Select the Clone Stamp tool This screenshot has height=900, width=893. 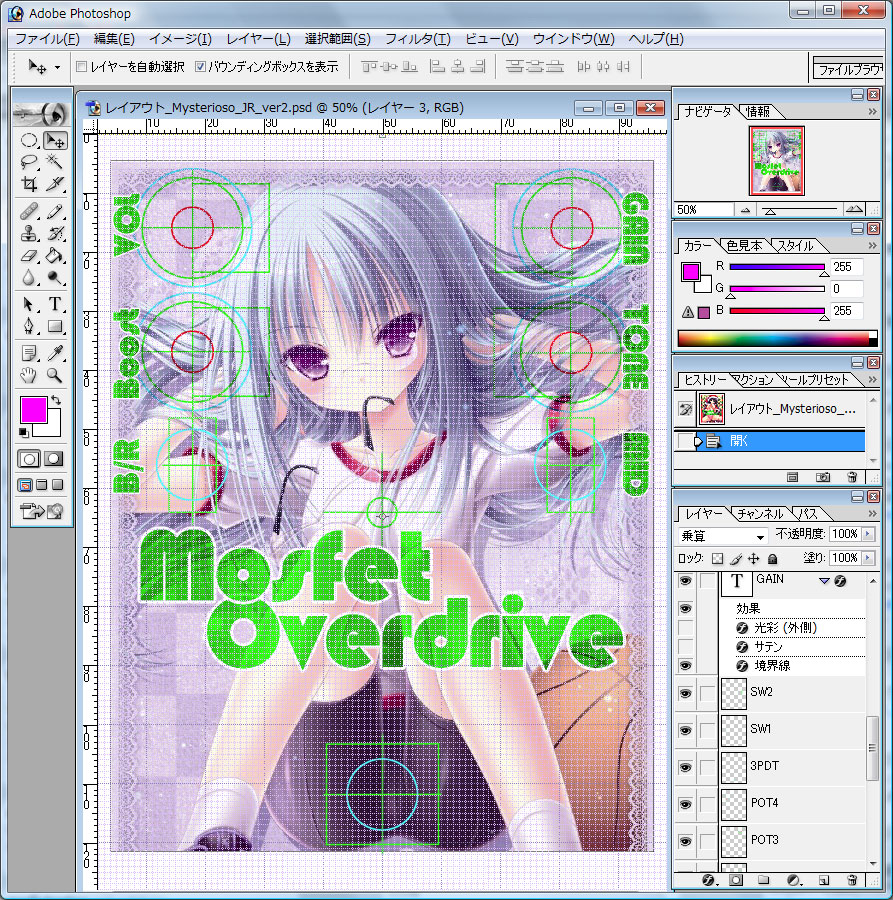coord(29,234)
